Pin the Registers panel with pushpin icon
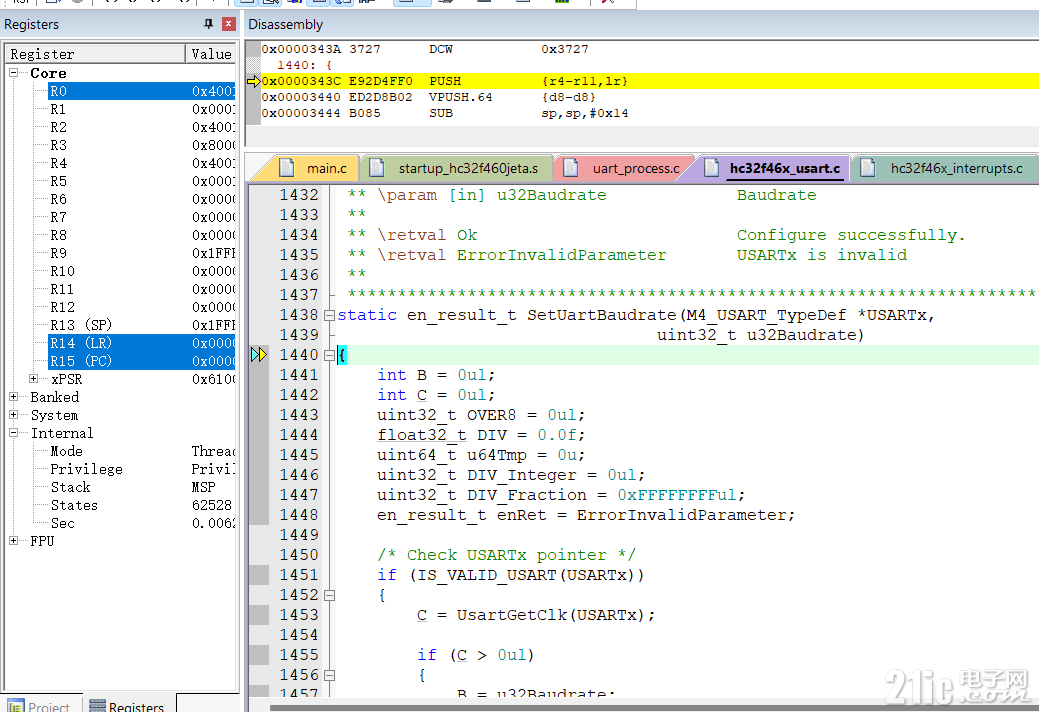This screenshot has height=712, width=1039. (x=209, y=24)
